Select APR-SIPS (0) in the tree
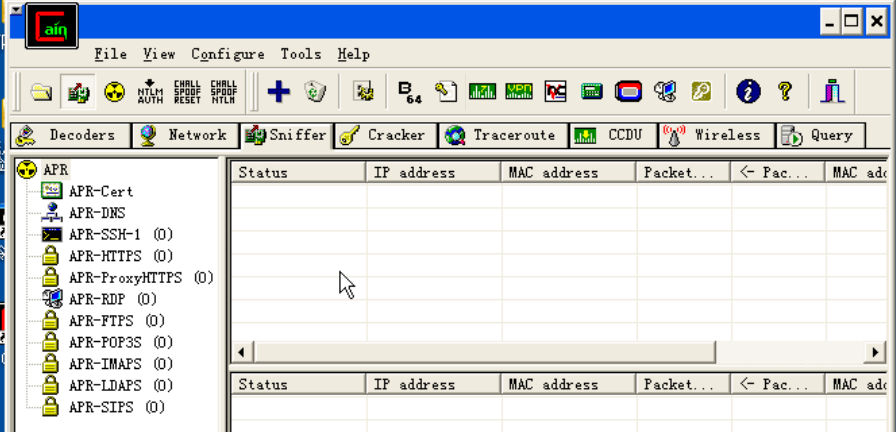The height and width of the screenshot is (432, 896). pyautogui.click(x=117, y=407)
